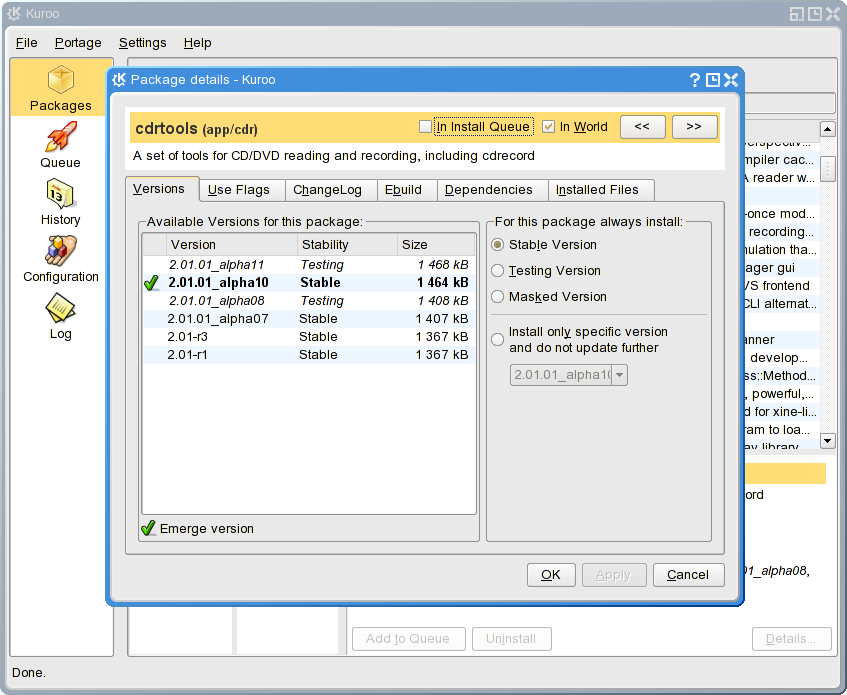
Task: Go to next package with >> button
Action: (694, 127)
